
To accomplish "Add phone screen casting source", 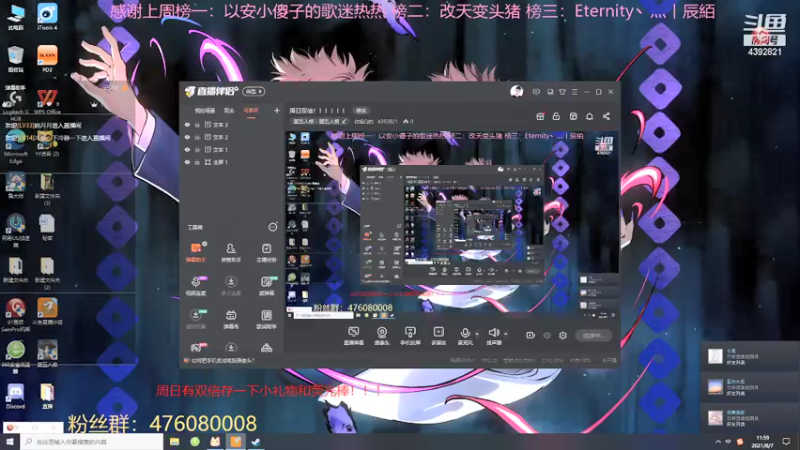I will [x=410, y=336].
